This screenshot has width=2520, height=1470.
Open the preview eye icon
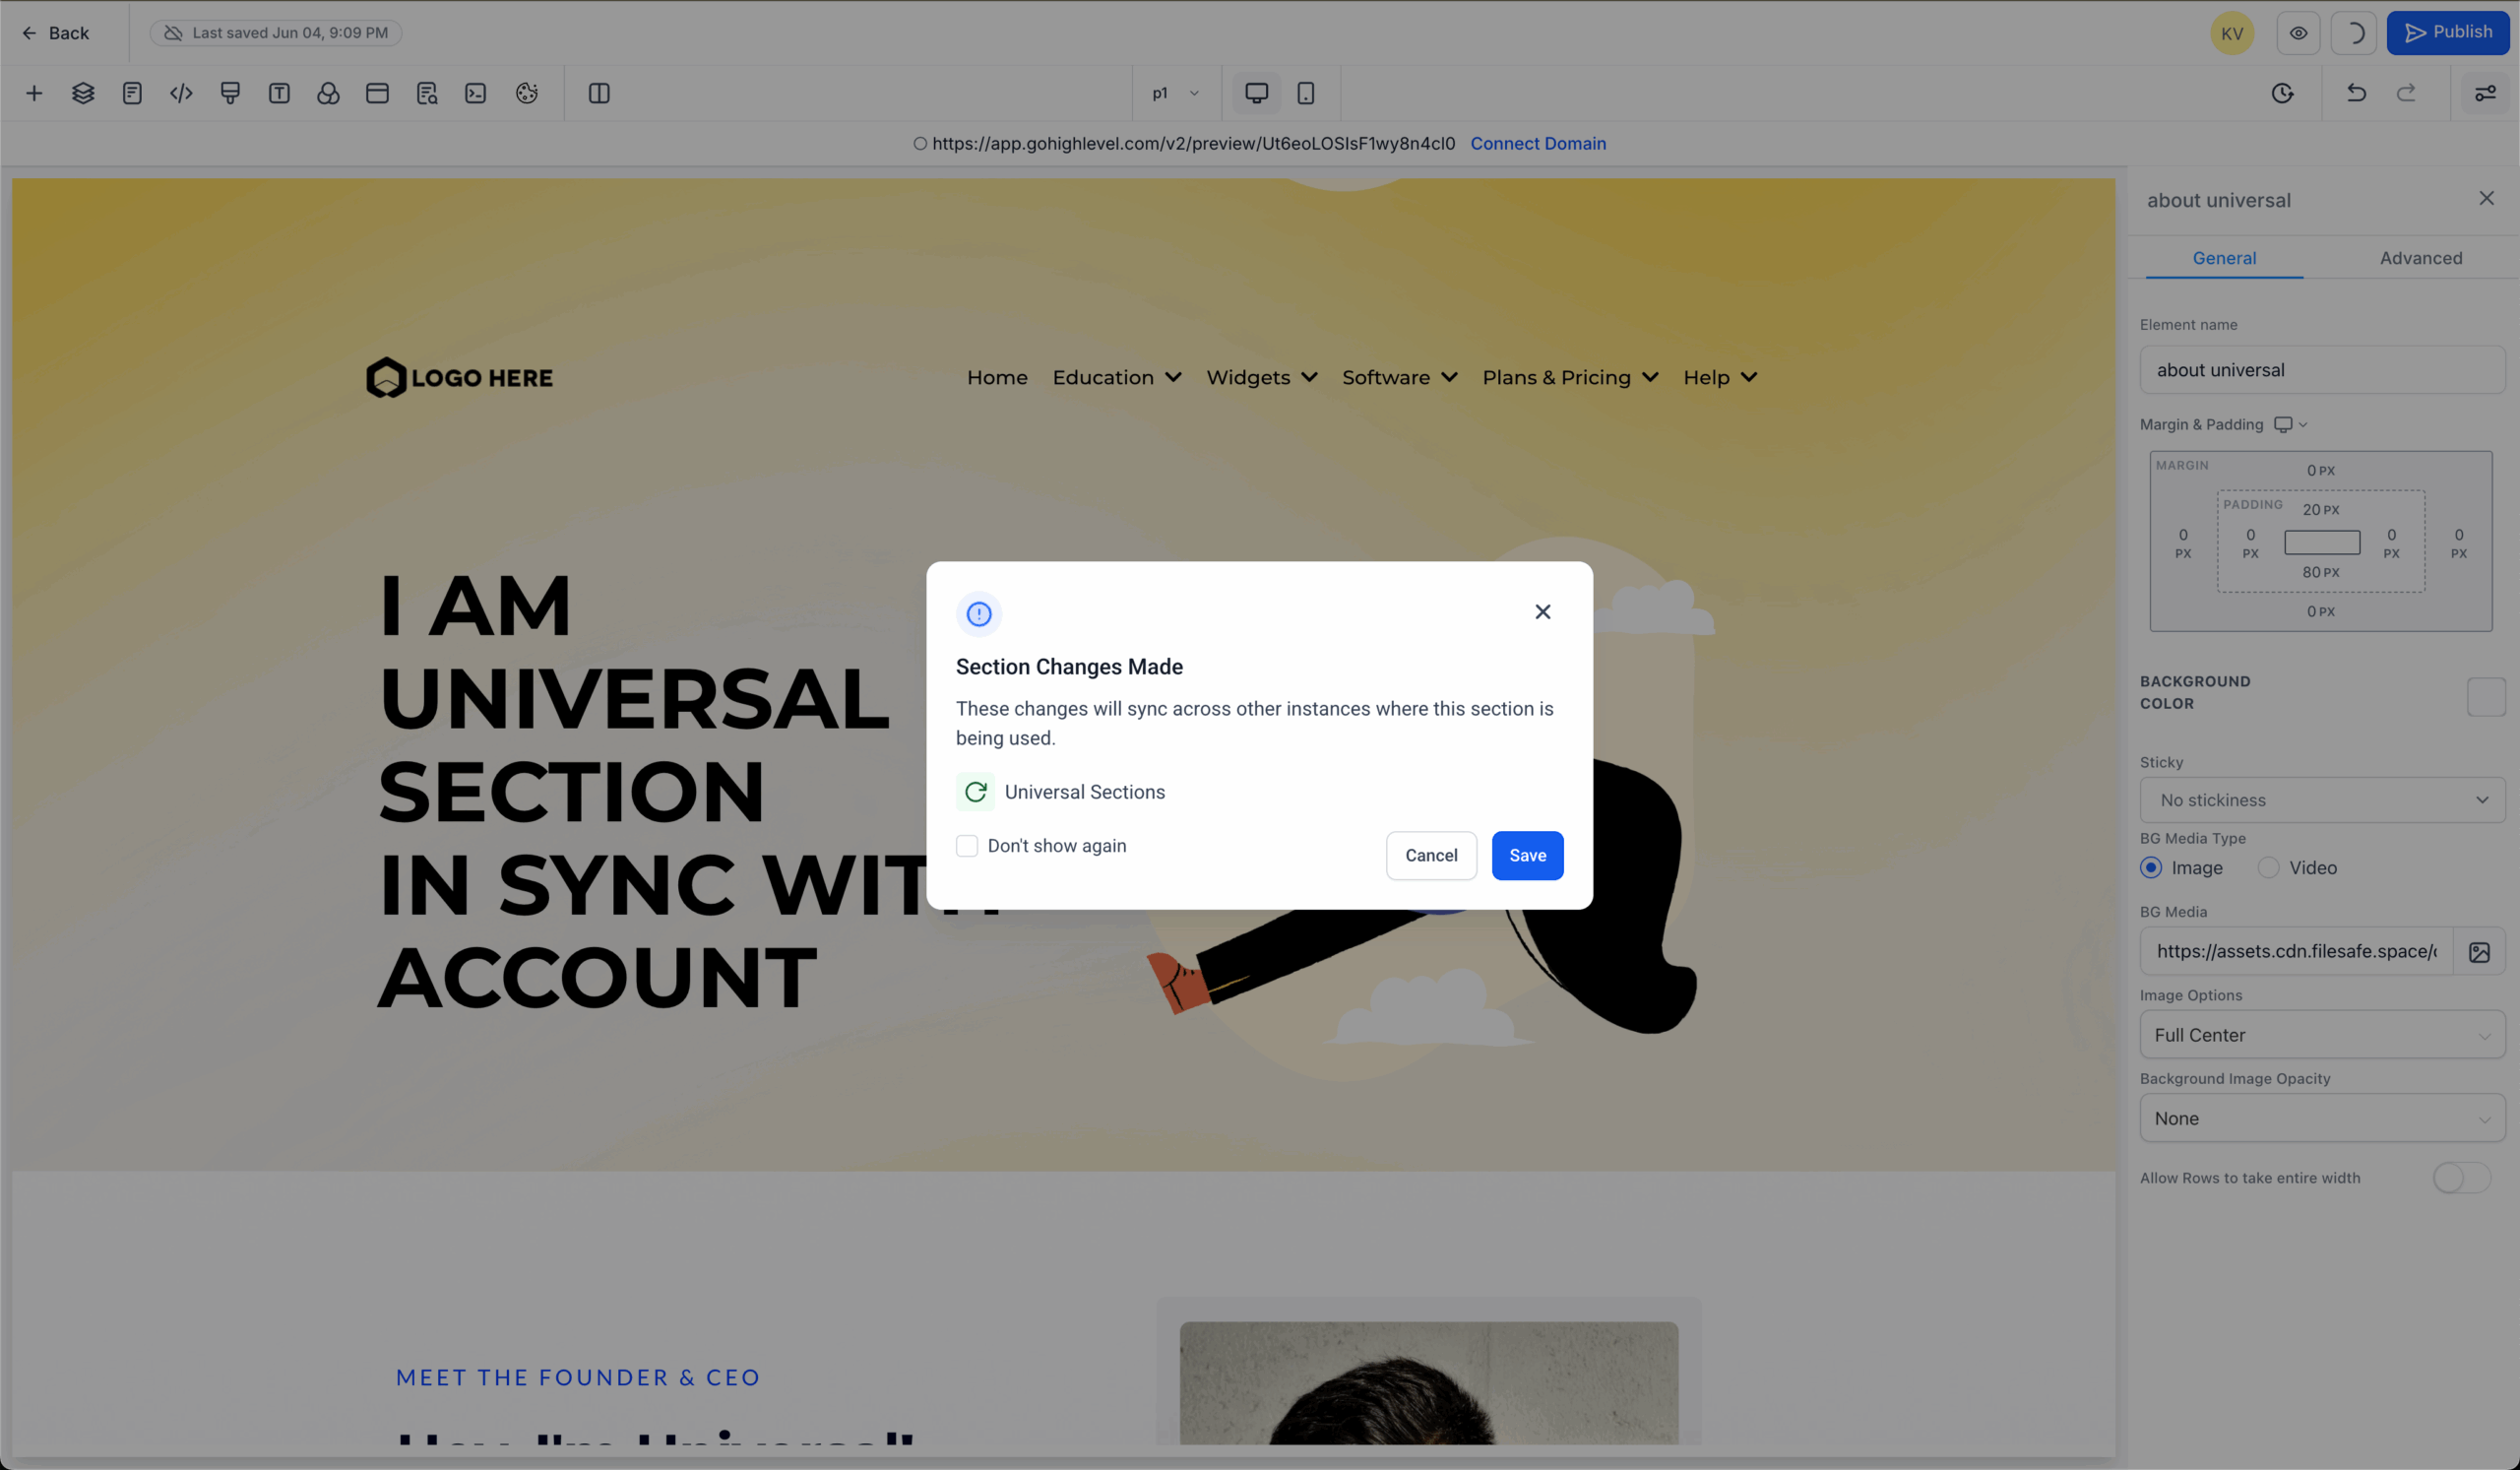point(2298,33)
